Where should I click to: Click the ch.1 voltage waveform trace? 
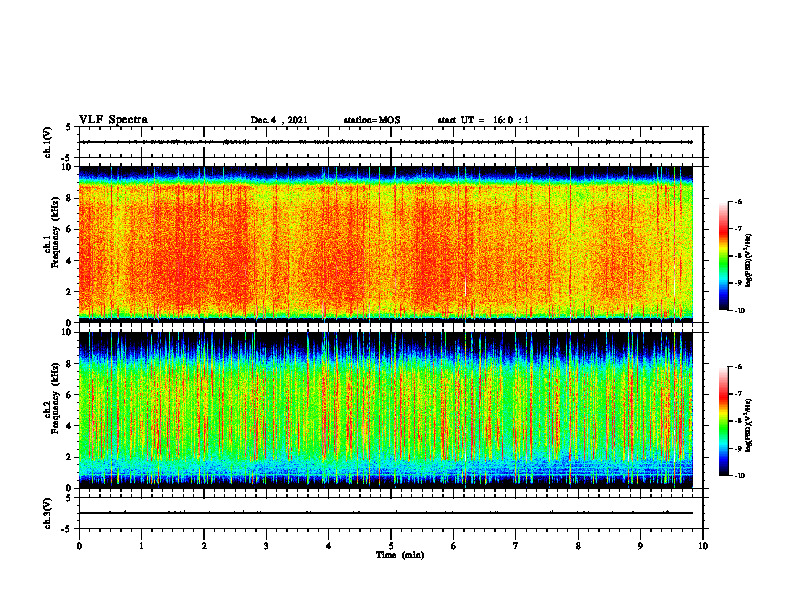tap(385, 142)
